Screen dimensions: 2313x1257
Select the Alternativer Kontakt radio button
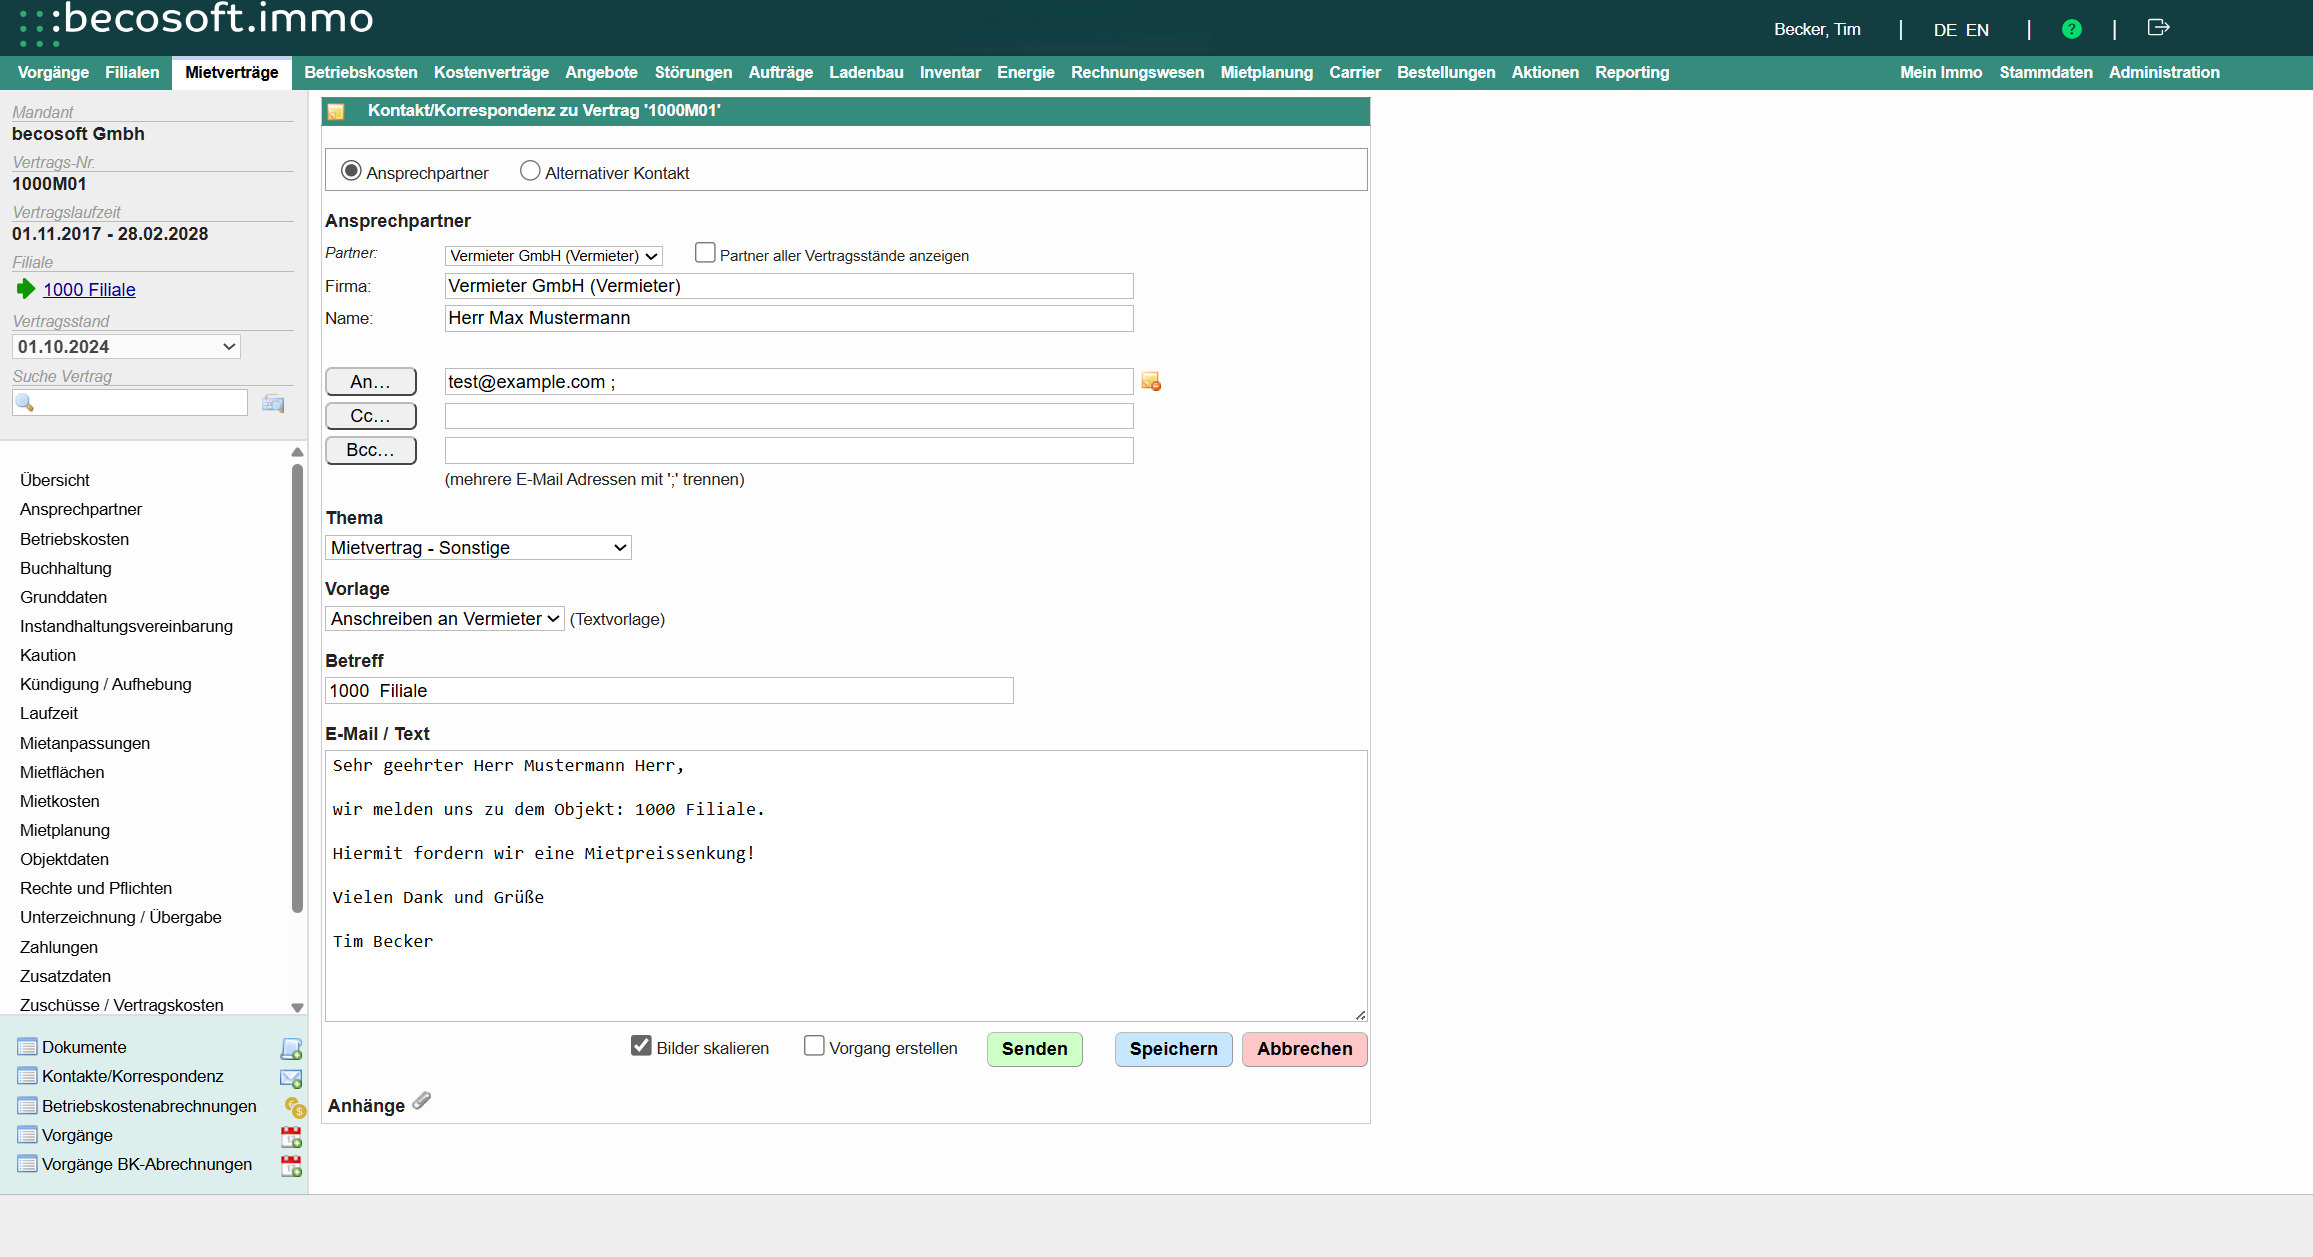pyautogui.click(x=530, y=171)
